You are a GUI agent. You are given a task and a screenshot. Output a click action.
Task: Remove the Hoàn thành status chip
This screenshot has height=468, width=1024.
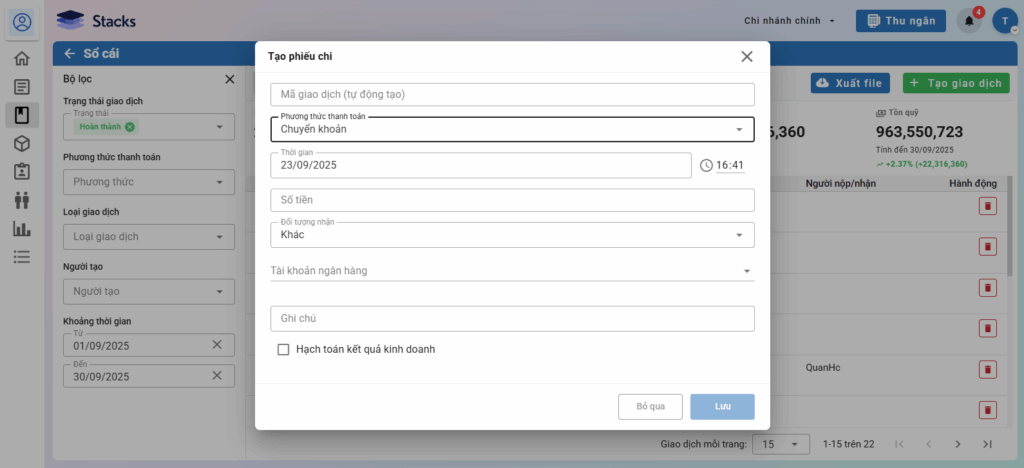click(130, 127)
